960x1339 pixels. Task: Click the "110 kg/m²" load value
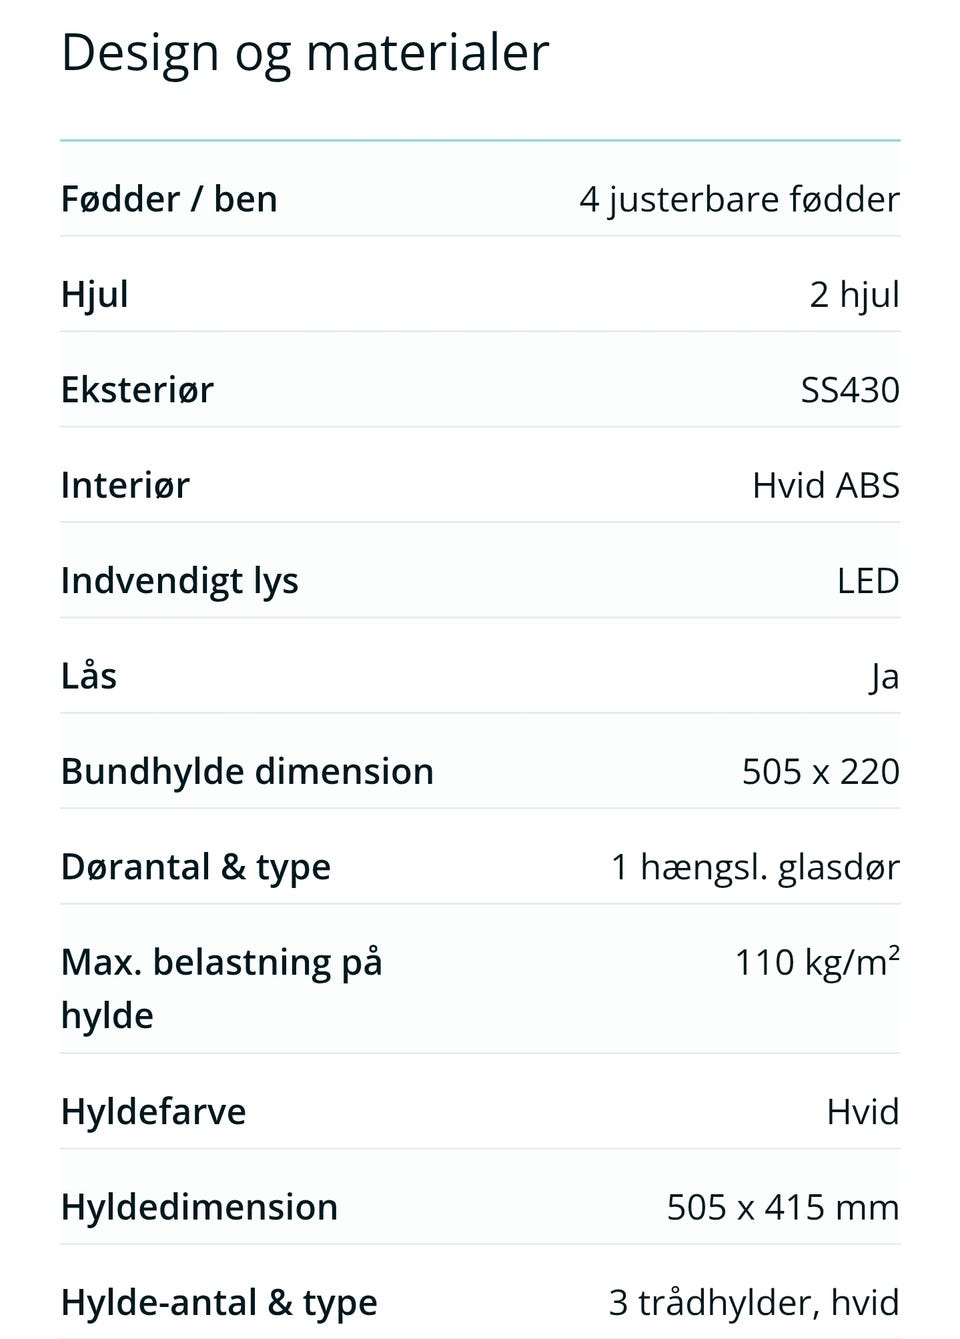click(817, 962)
